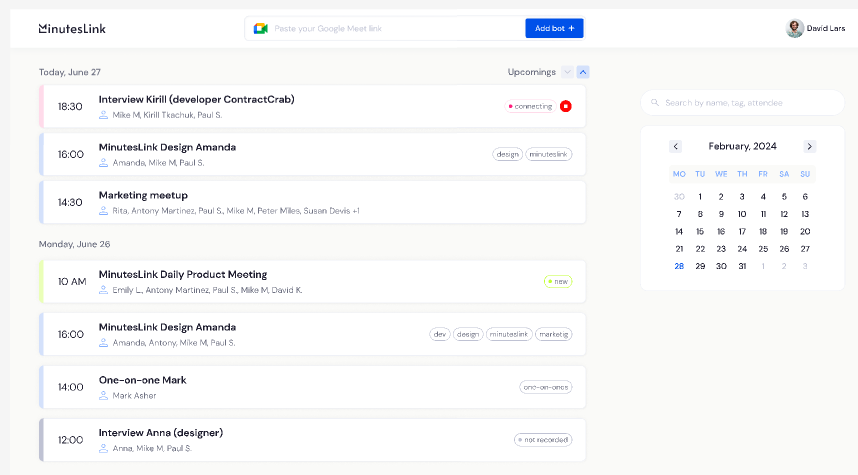
Task: Click the 10 AM time label
Action: 72,281
